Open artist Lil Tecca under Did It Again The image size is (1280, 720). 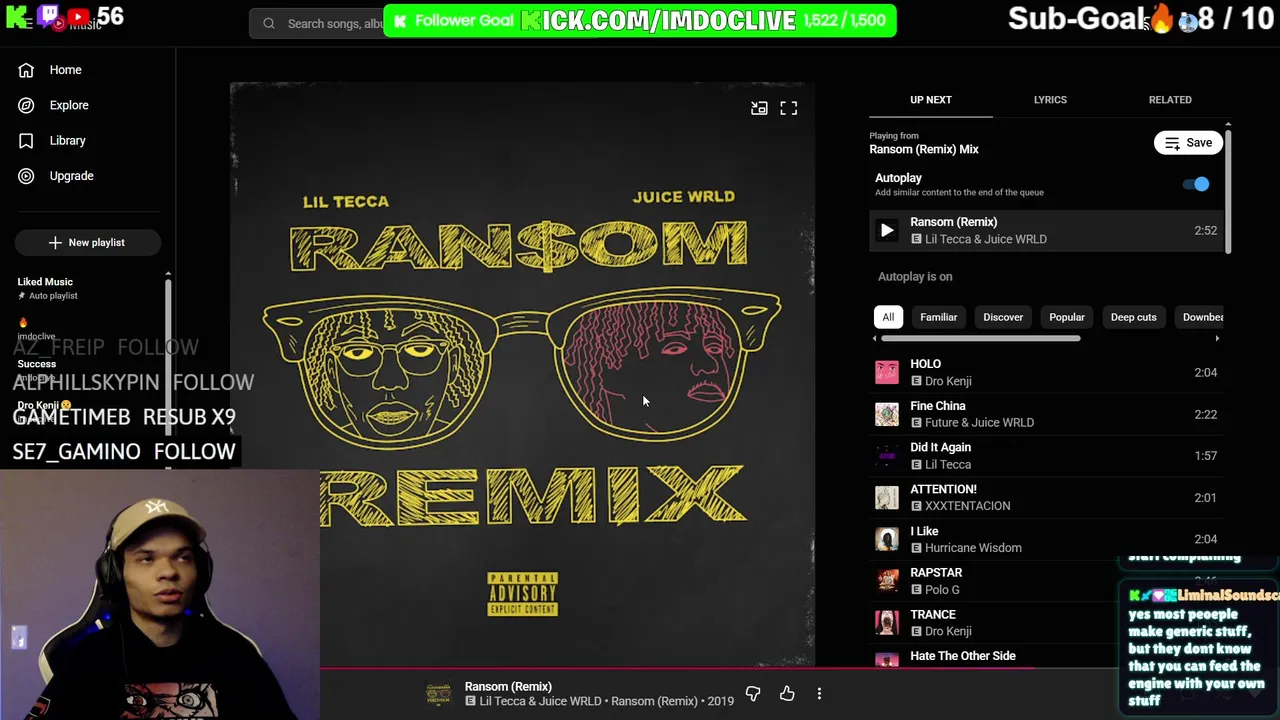[x=948, y=464]
